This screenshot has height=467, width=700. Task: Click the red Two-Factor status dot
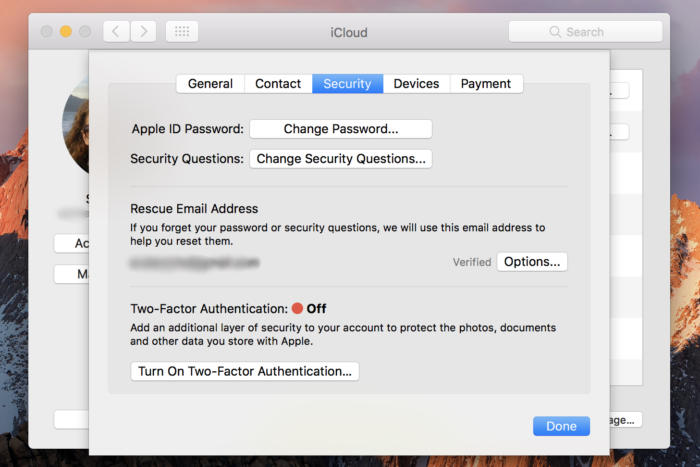pyautogui.click(x=297, y=309)
